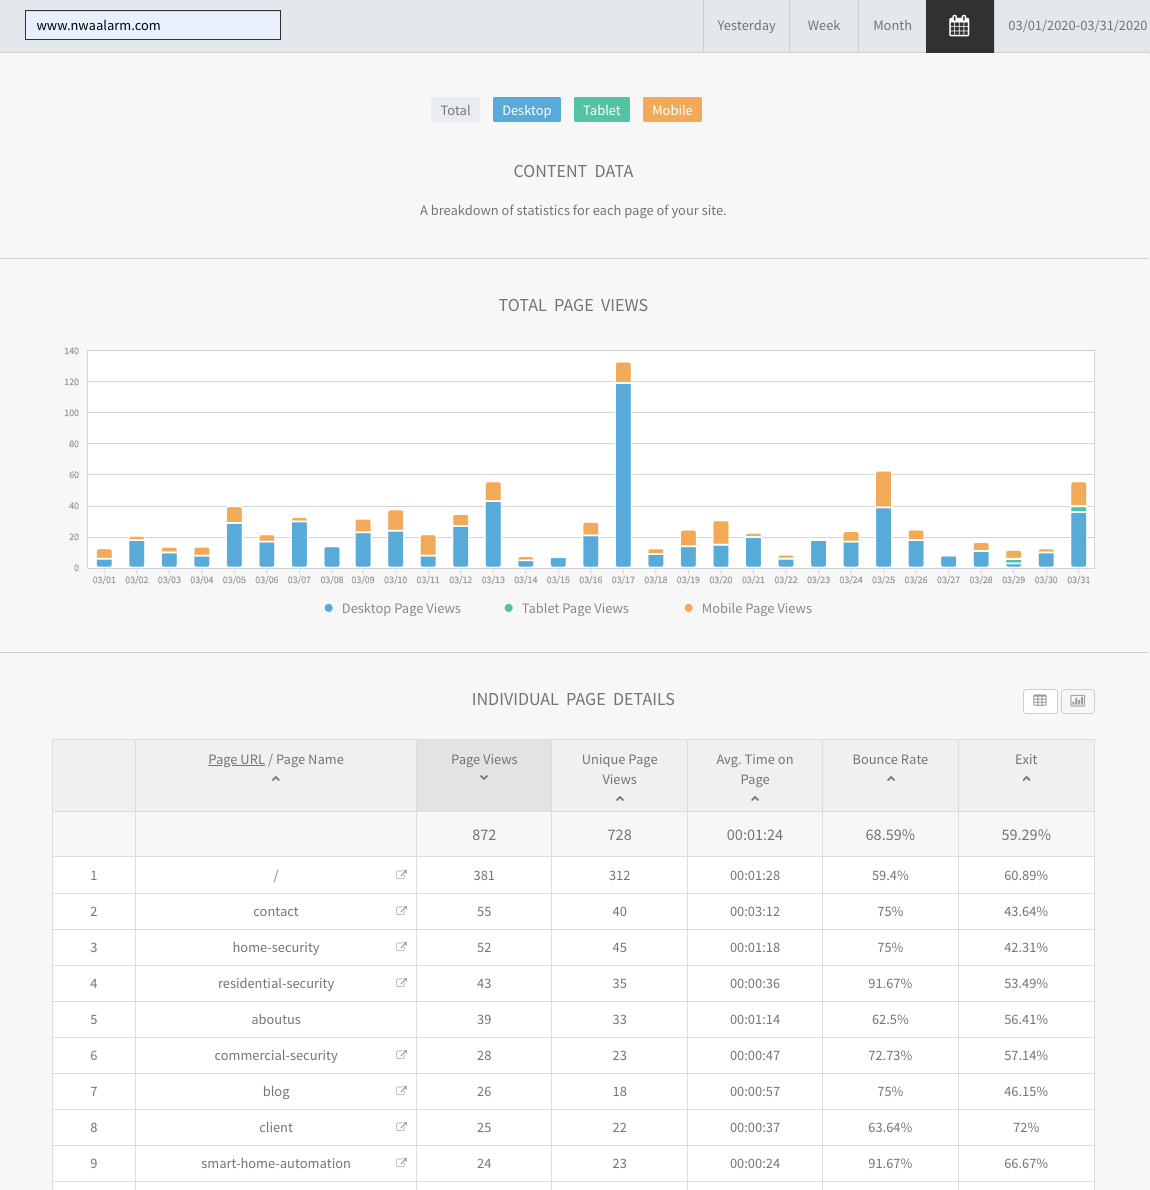The image size is (1150, 1190).
Task: Select the Yesterday date range tab
Action: (x=746, y=26)
